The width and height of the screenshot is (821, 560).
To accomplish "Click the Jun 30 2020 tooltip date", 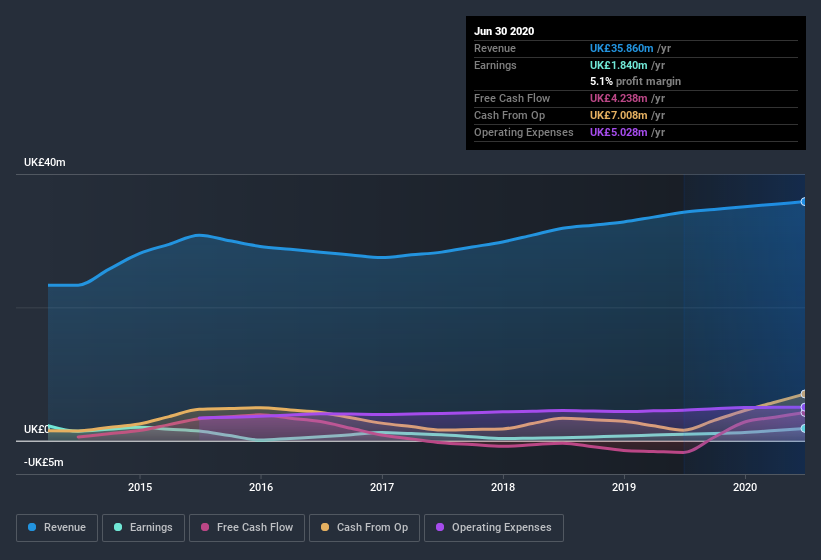I will pyautogui.click(x=504, y=31).
